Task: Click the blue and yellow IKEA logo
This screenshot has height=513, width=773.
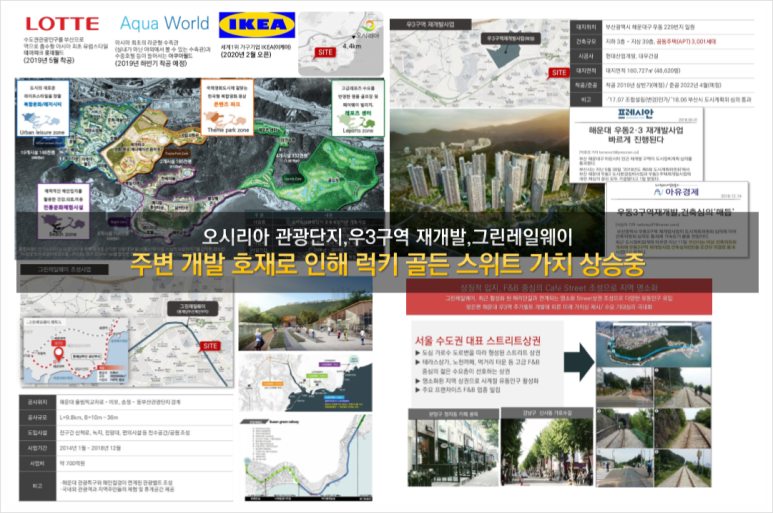Action: coord(257,25)
